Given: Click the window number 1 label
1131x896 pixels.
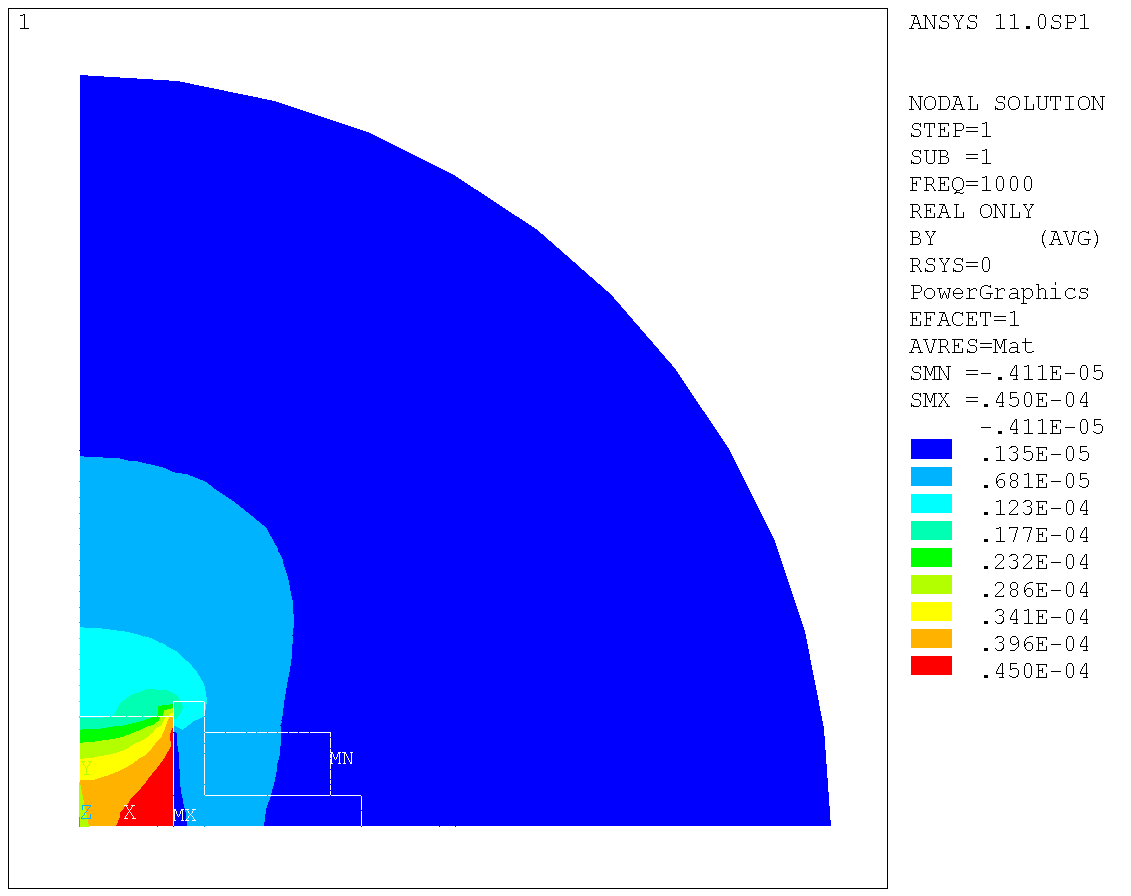Looking at the screenshot, I should pyautogui.click(x=24, y=23).
